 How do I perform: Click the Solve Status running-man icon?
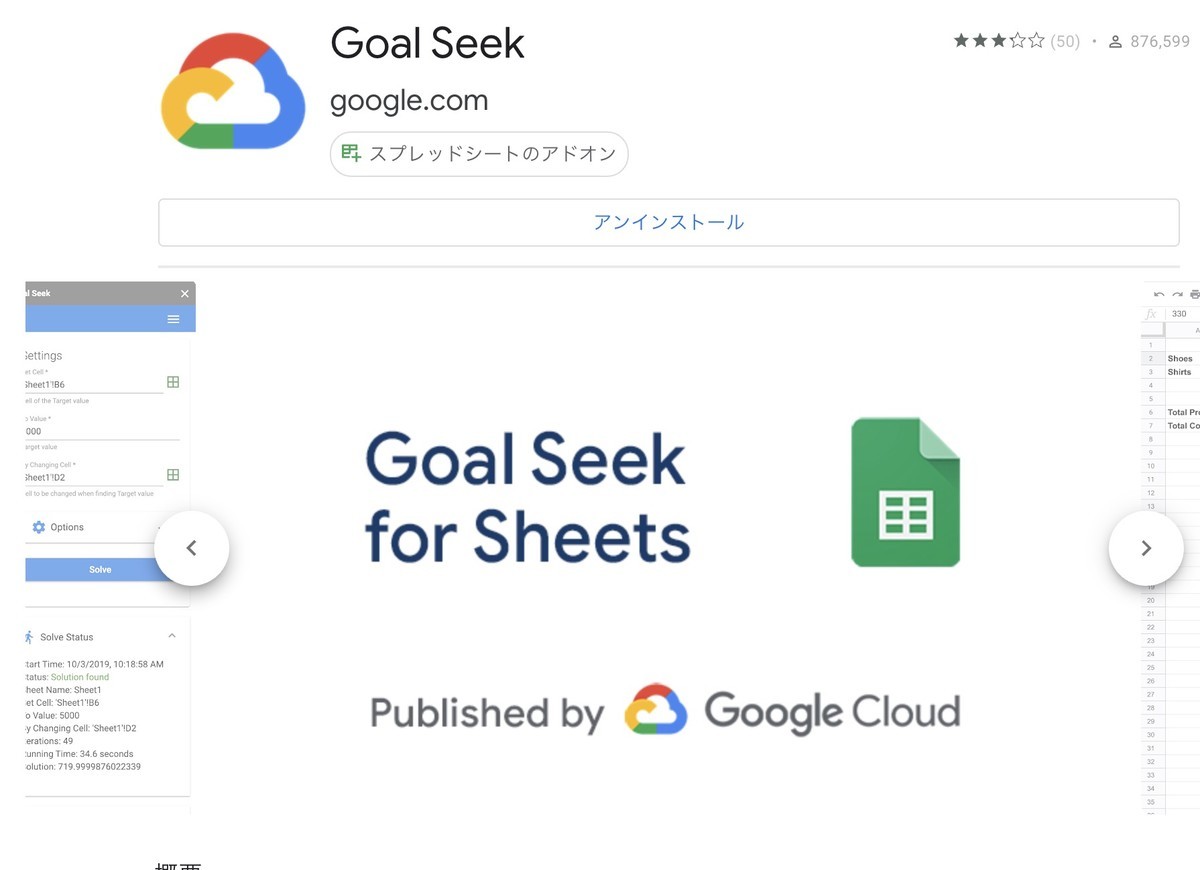coord(29,636)
